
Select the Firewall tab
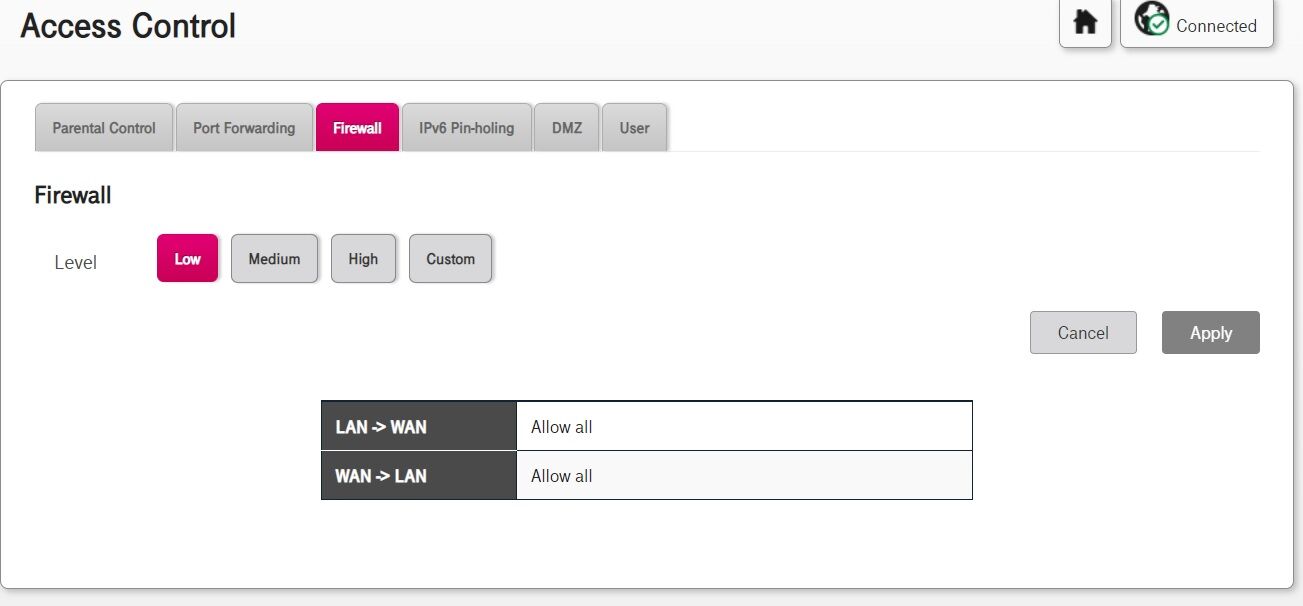click(357, 127)
